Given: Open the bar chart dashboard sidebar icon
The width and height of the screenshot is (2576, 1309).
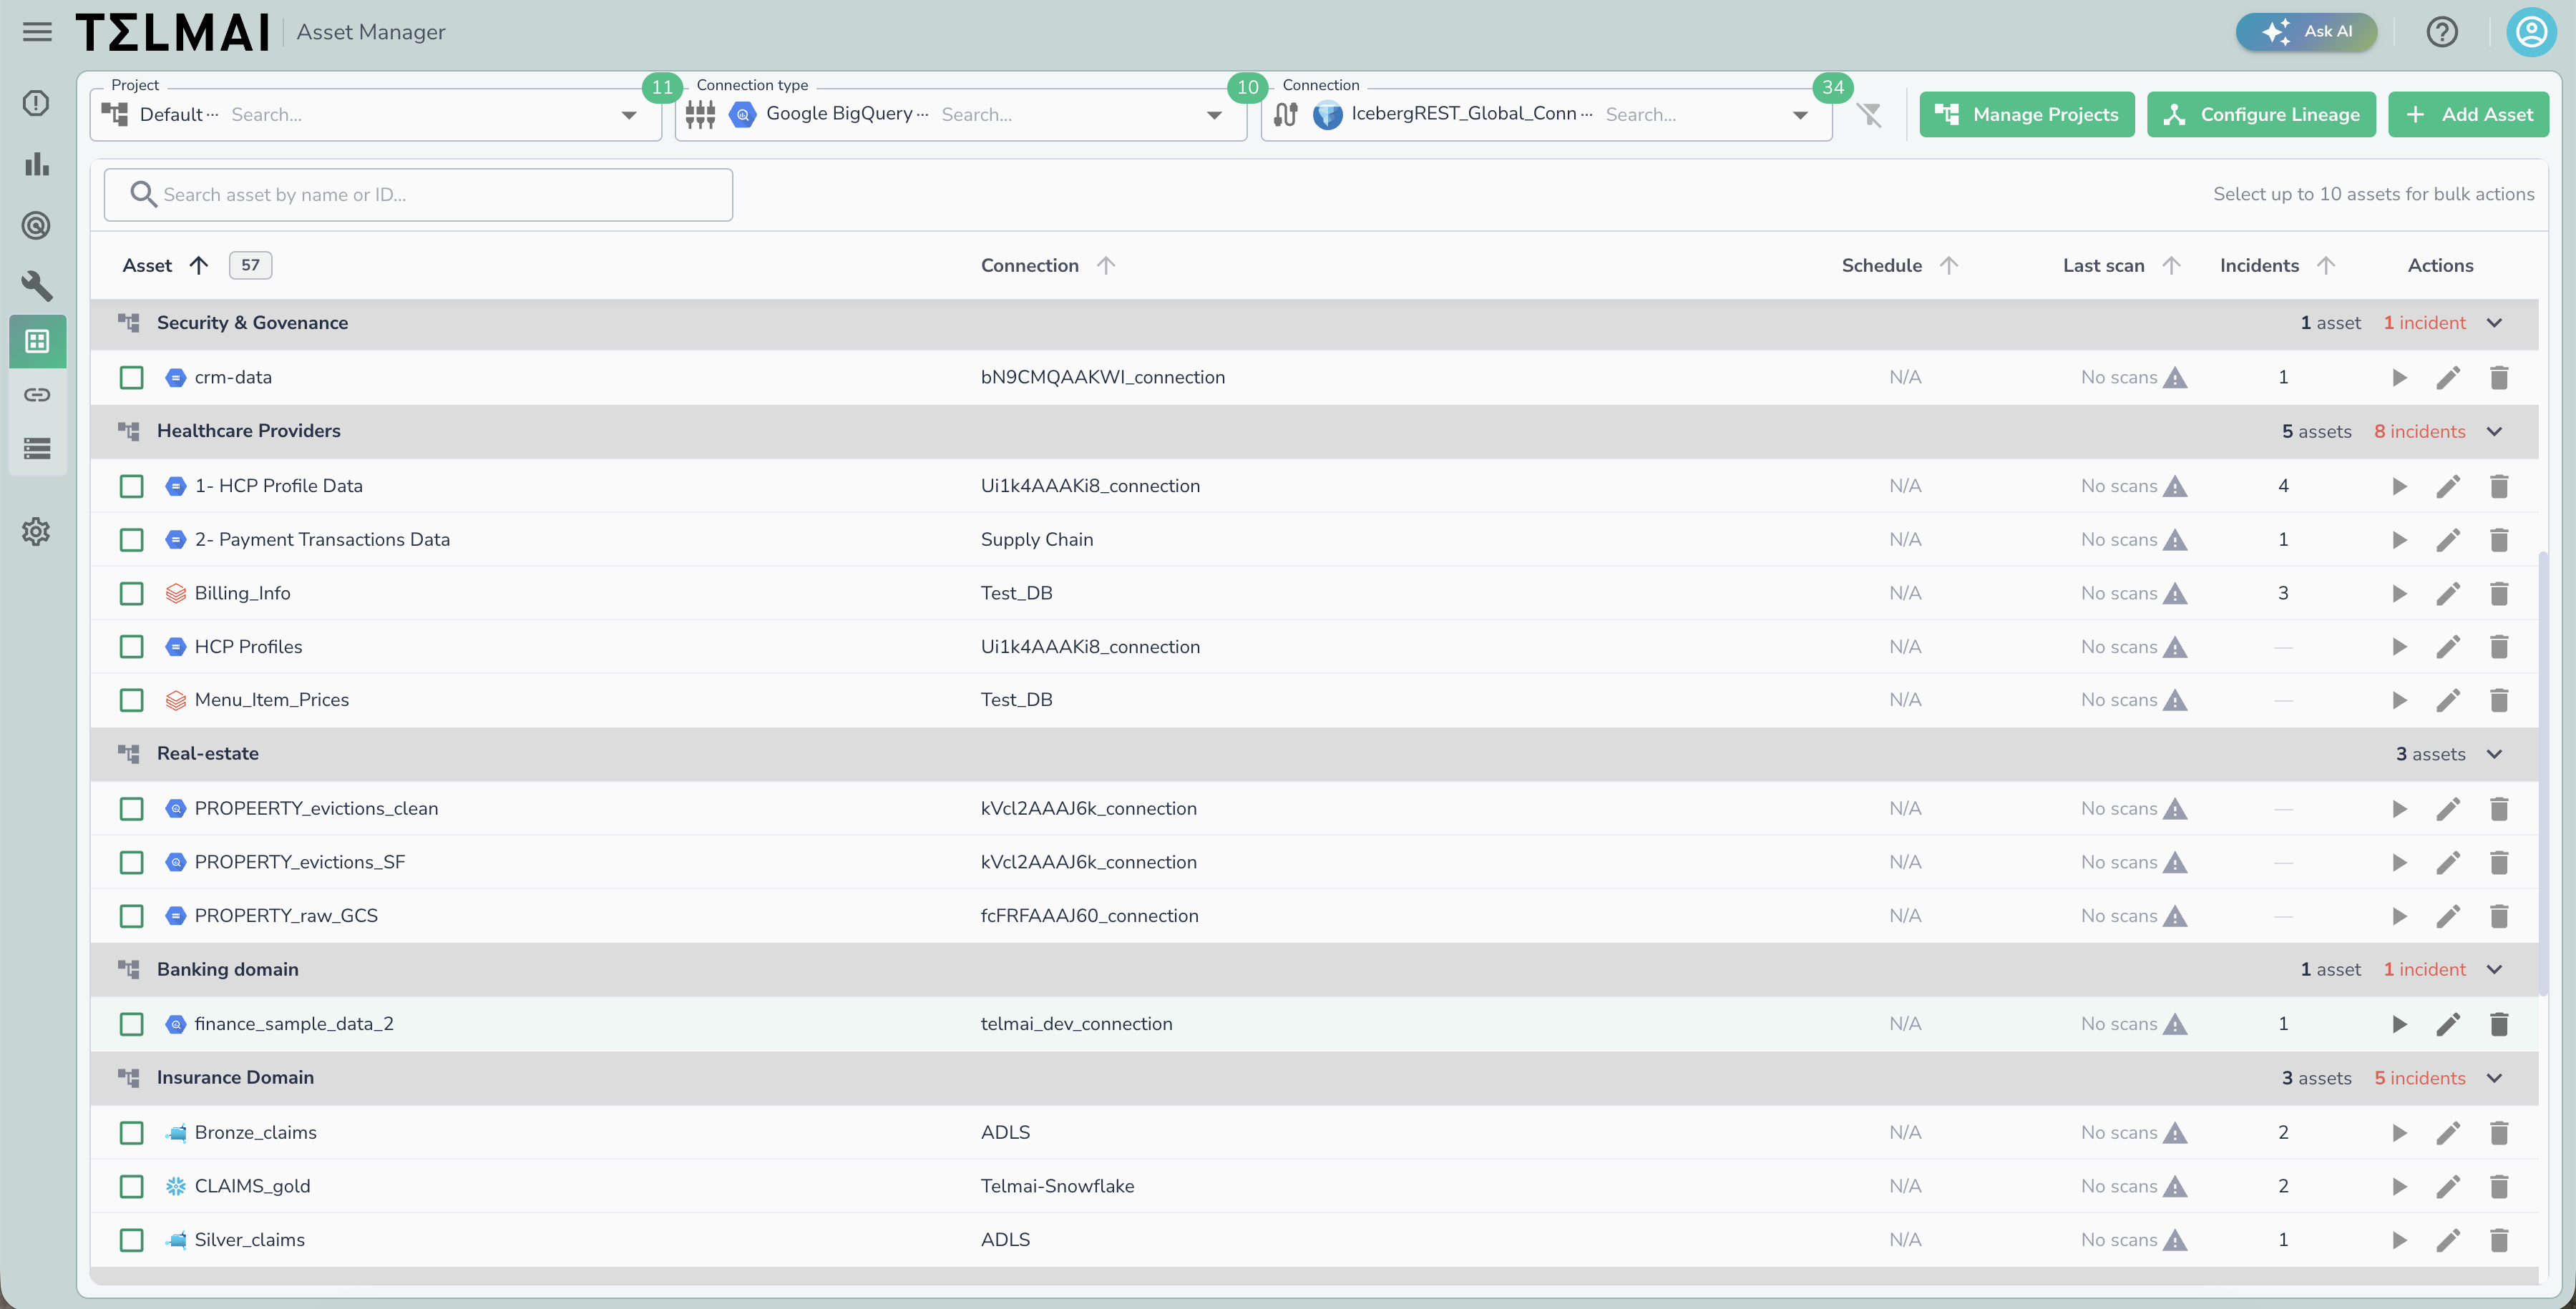Looking at the screenshot, I should (36, 164).
